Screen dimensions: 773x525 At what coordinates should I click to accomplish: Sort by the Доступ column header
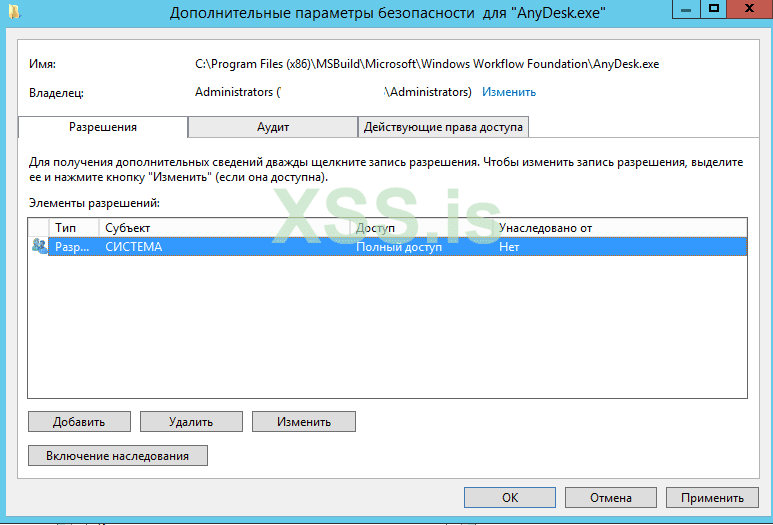tap(422, 228)
